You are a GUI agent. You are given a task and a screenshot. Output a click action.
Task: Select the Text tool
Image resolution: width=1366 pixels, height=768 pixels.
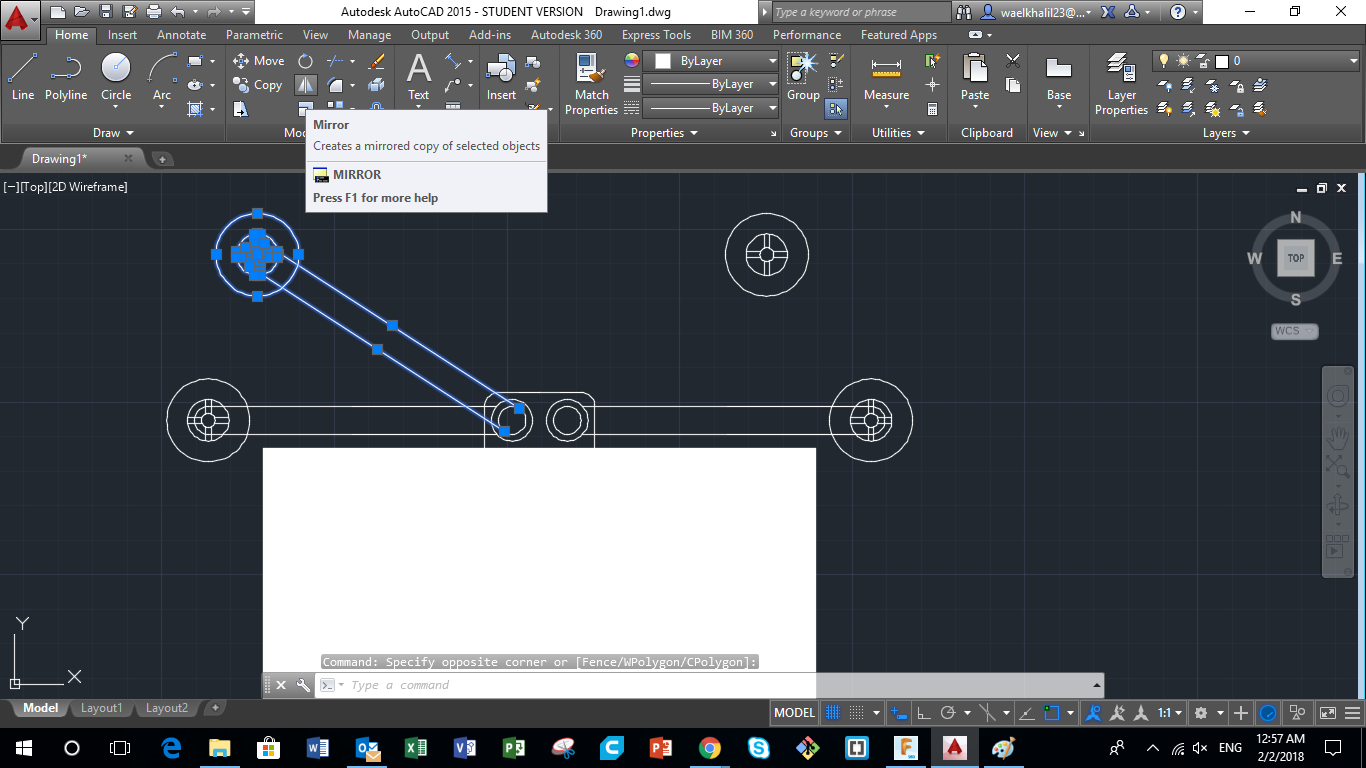[x=419, y=77]
